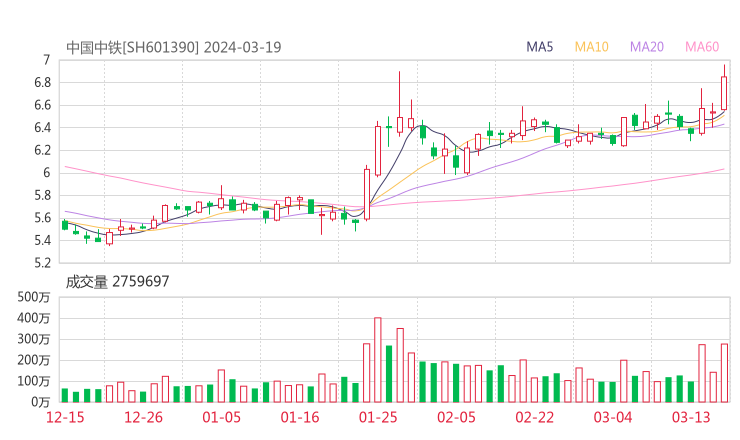Select the MA60 legend label
This screenshot has width=740, height=440.
[702, 47]
